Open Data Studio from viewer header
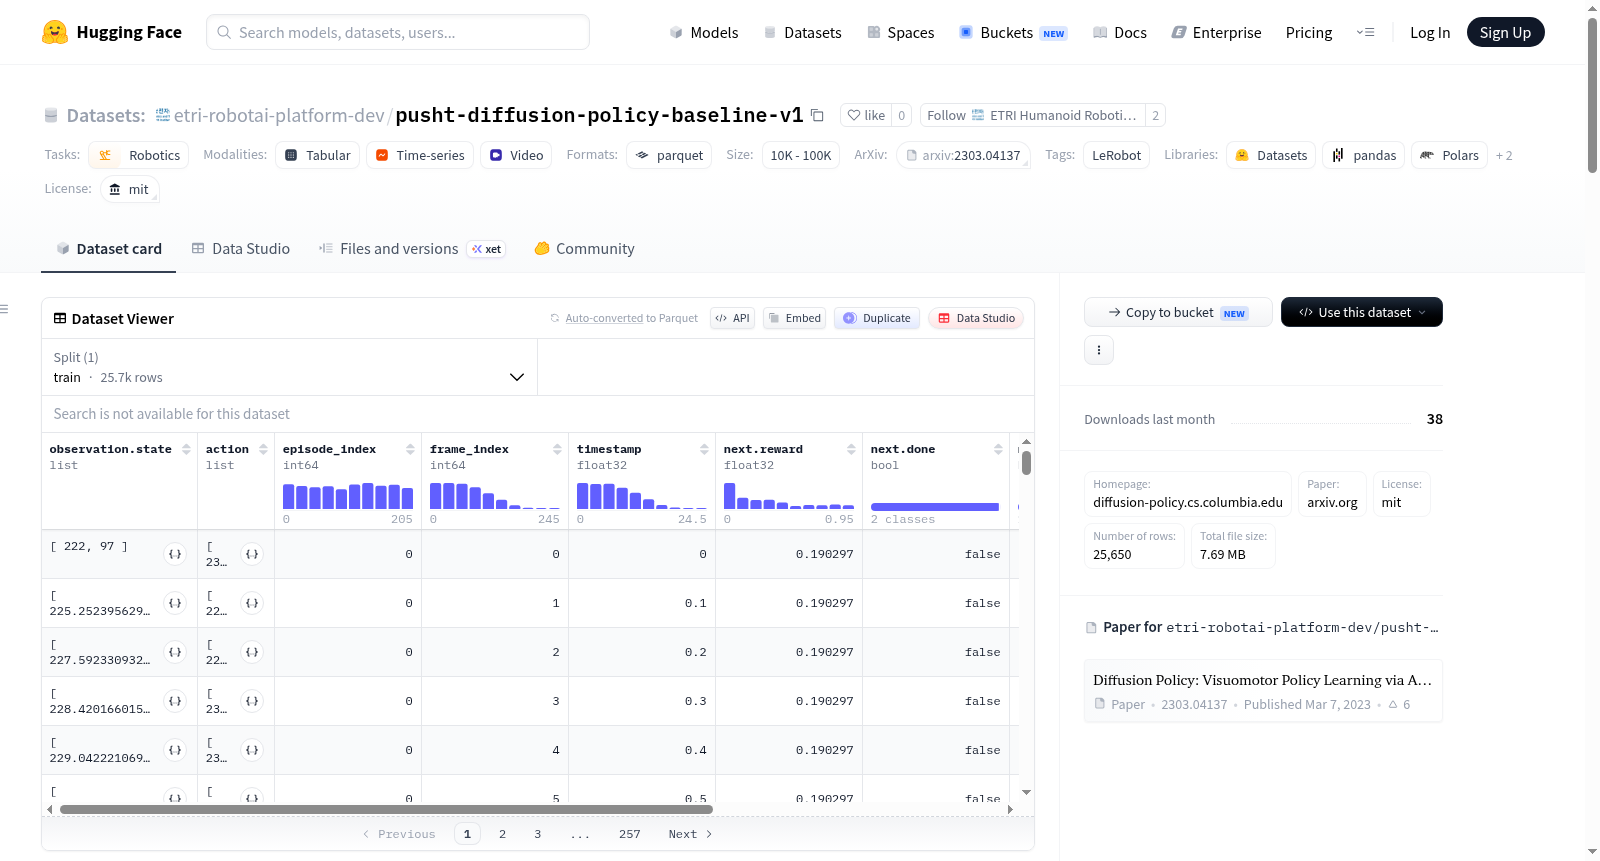Screen dimensions: 1600x861 tap(976, 318)
